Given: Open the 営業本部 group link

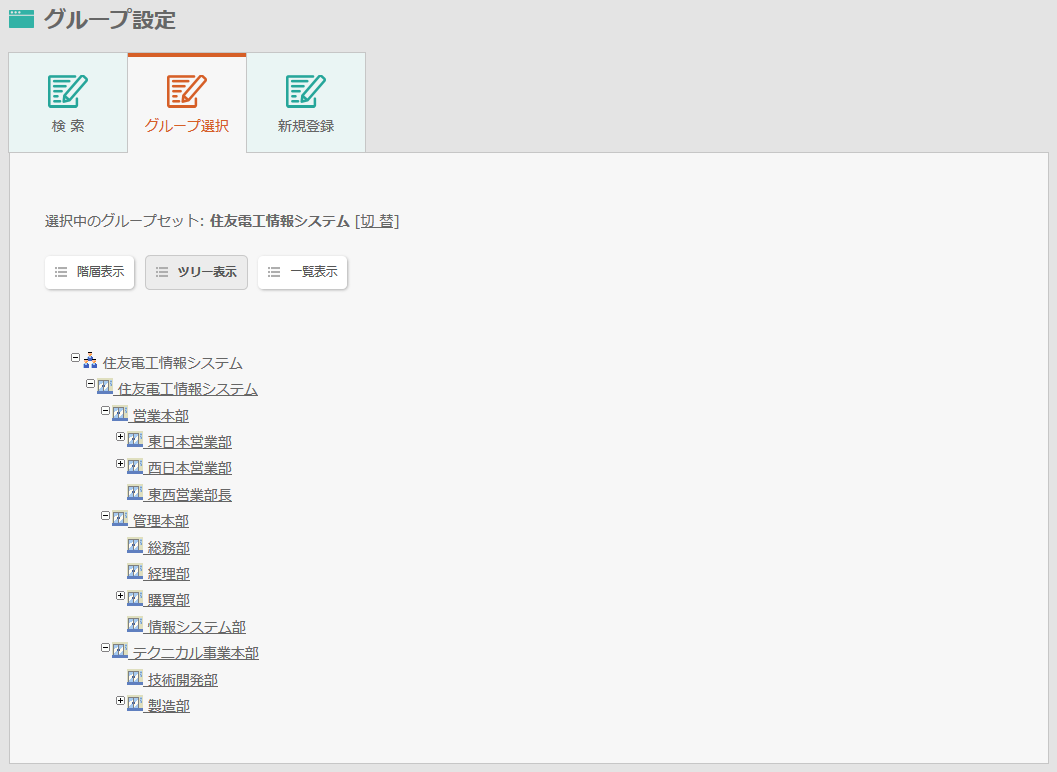Looking at the screenshot, I should (160, 416).
